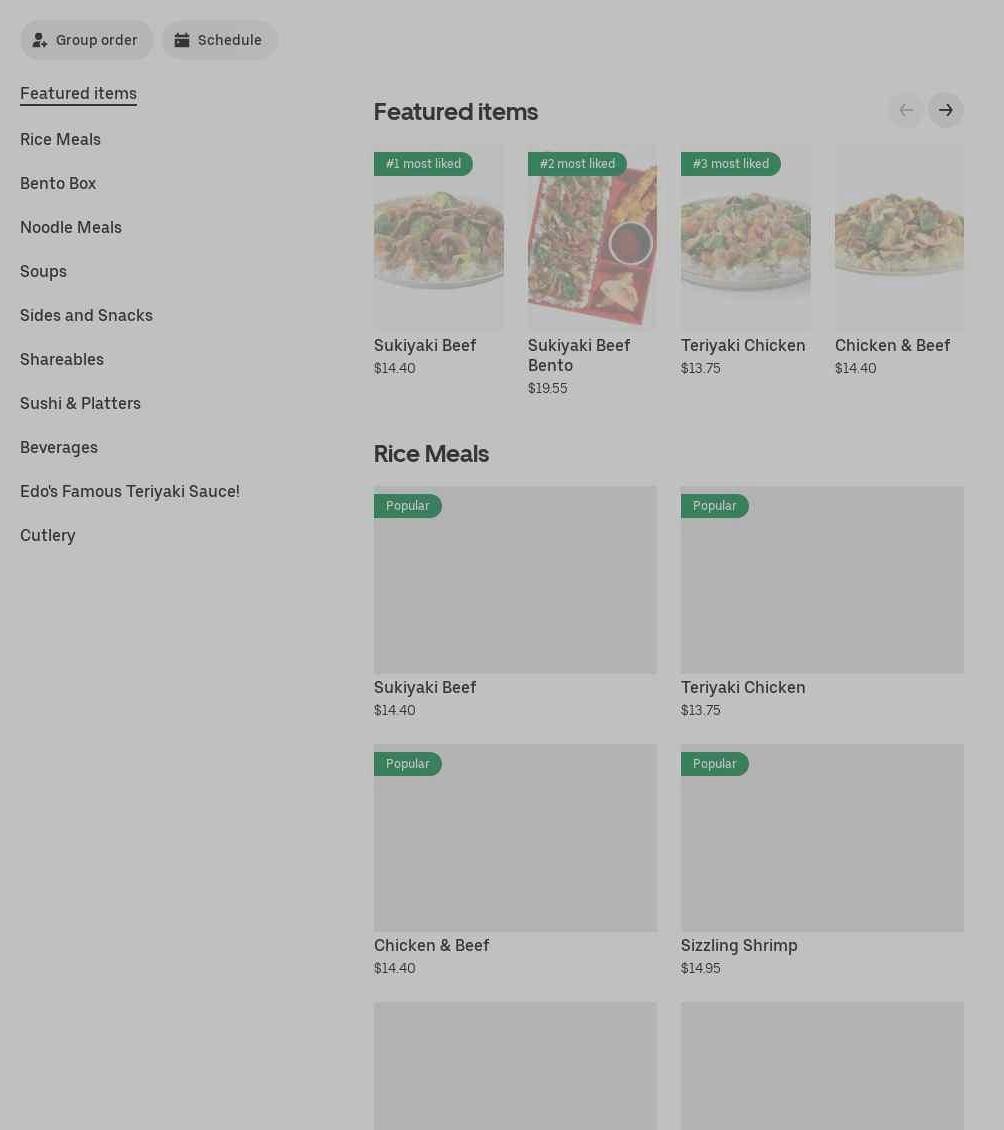Viewport: 1004px width, 1130px height.
Task: Open featured Chicken & Beef item image
Action: [899, 238]
